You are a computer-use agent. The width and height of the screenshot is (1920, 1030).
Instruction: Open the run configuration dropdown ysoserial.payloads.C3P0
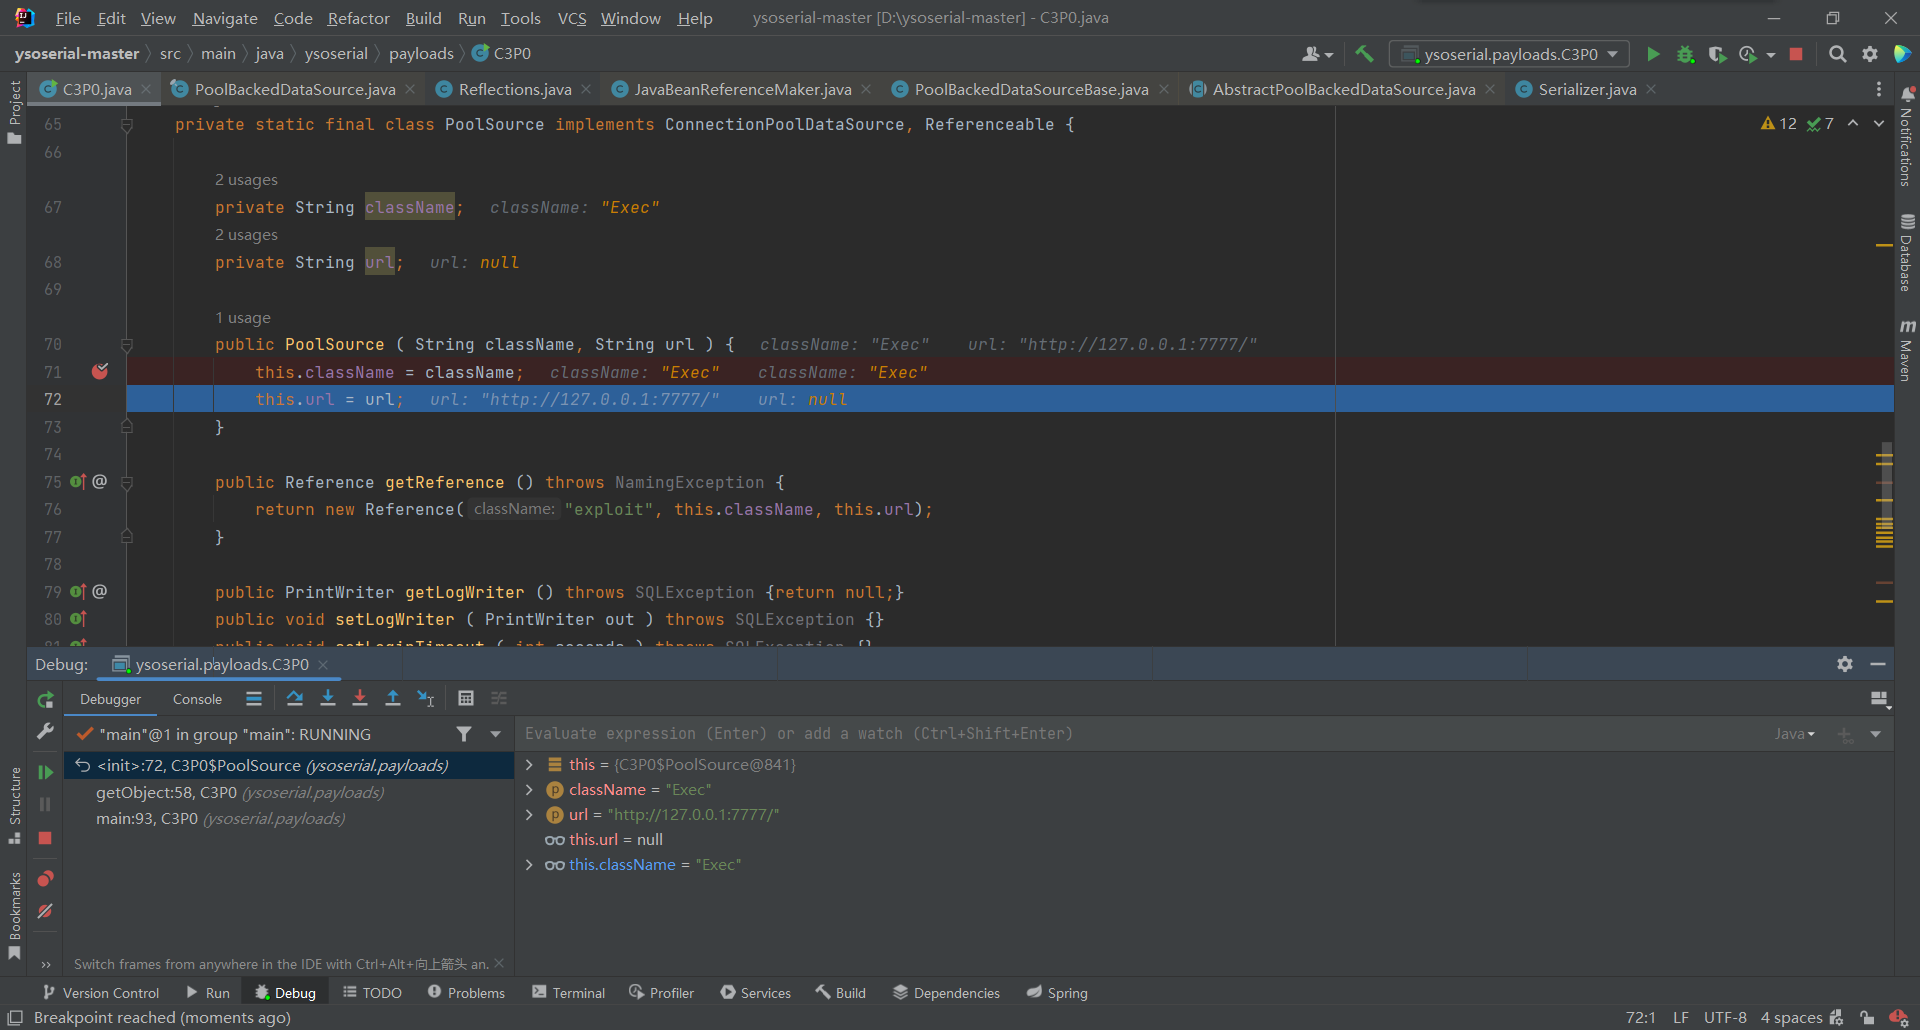[1510, 54]
